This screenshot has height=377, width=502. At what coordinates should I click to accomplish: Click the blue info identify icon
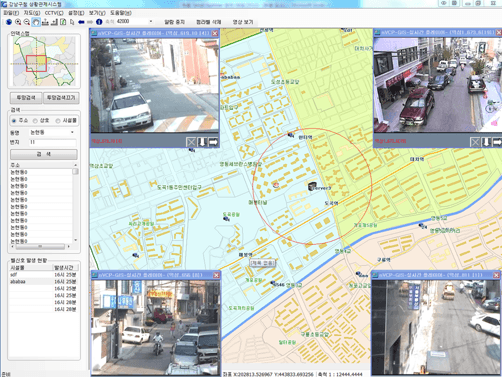tap(99, 22)
